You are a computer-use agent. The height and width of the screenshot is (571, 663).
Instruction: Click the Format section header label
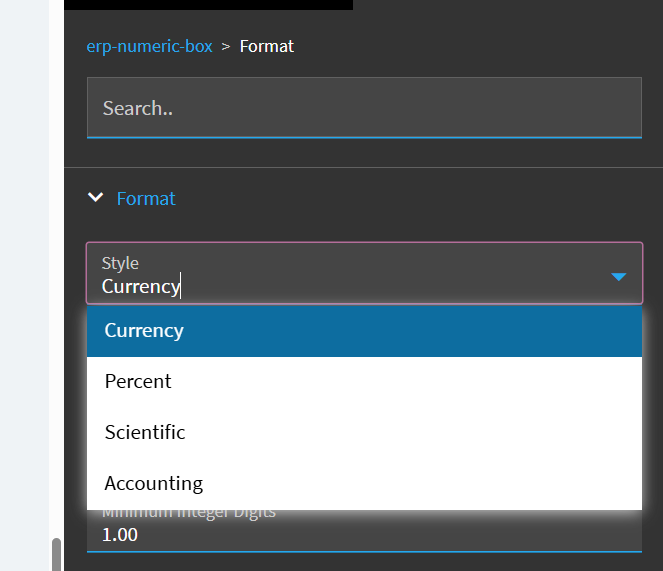click(x=146, y=198)
